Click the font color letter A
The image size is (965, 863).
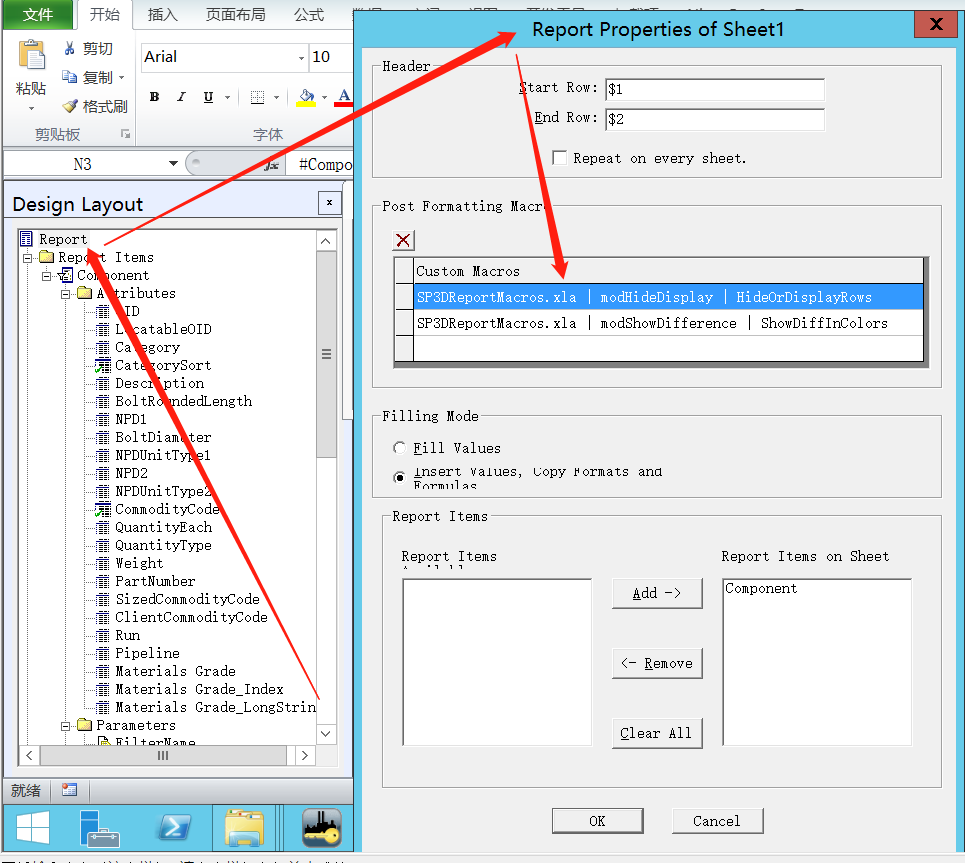pos(344,97)
